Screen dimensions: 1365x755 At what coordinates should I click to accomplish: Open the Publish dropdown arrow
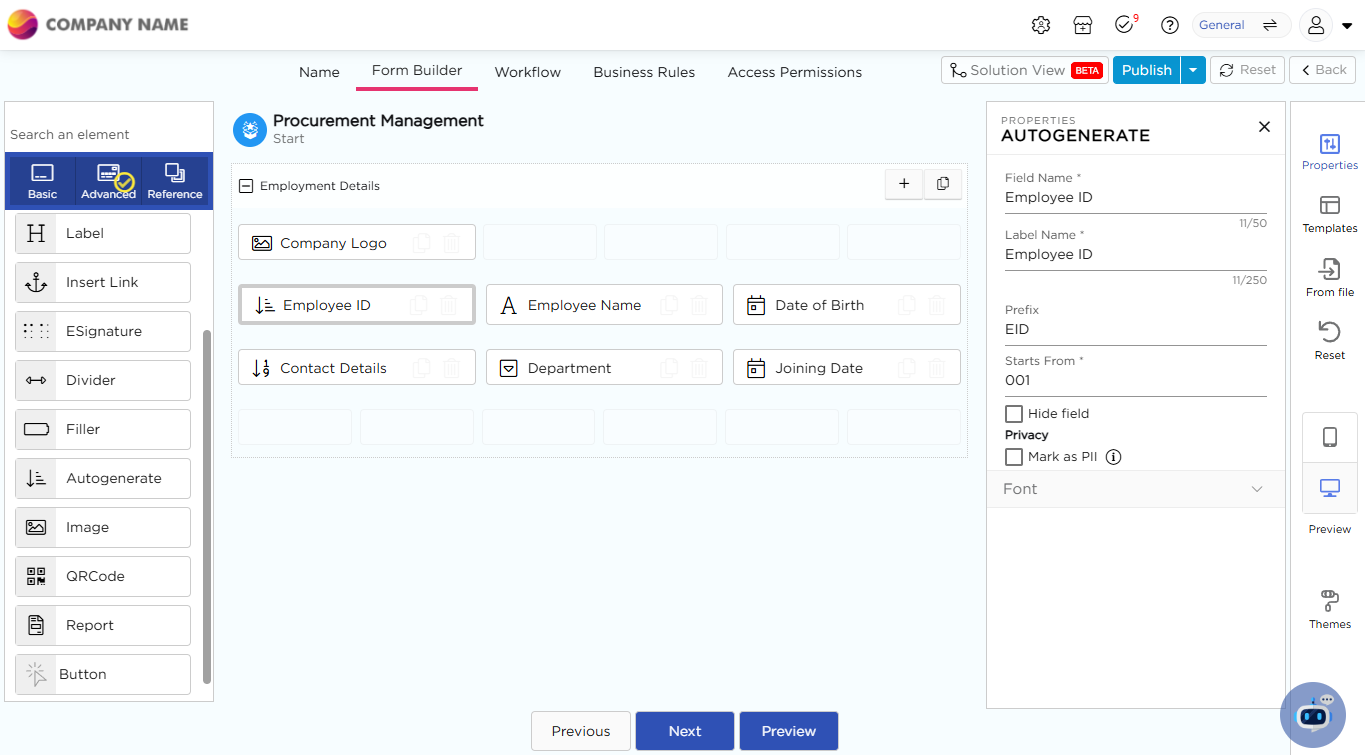(x=1193, y=70)
